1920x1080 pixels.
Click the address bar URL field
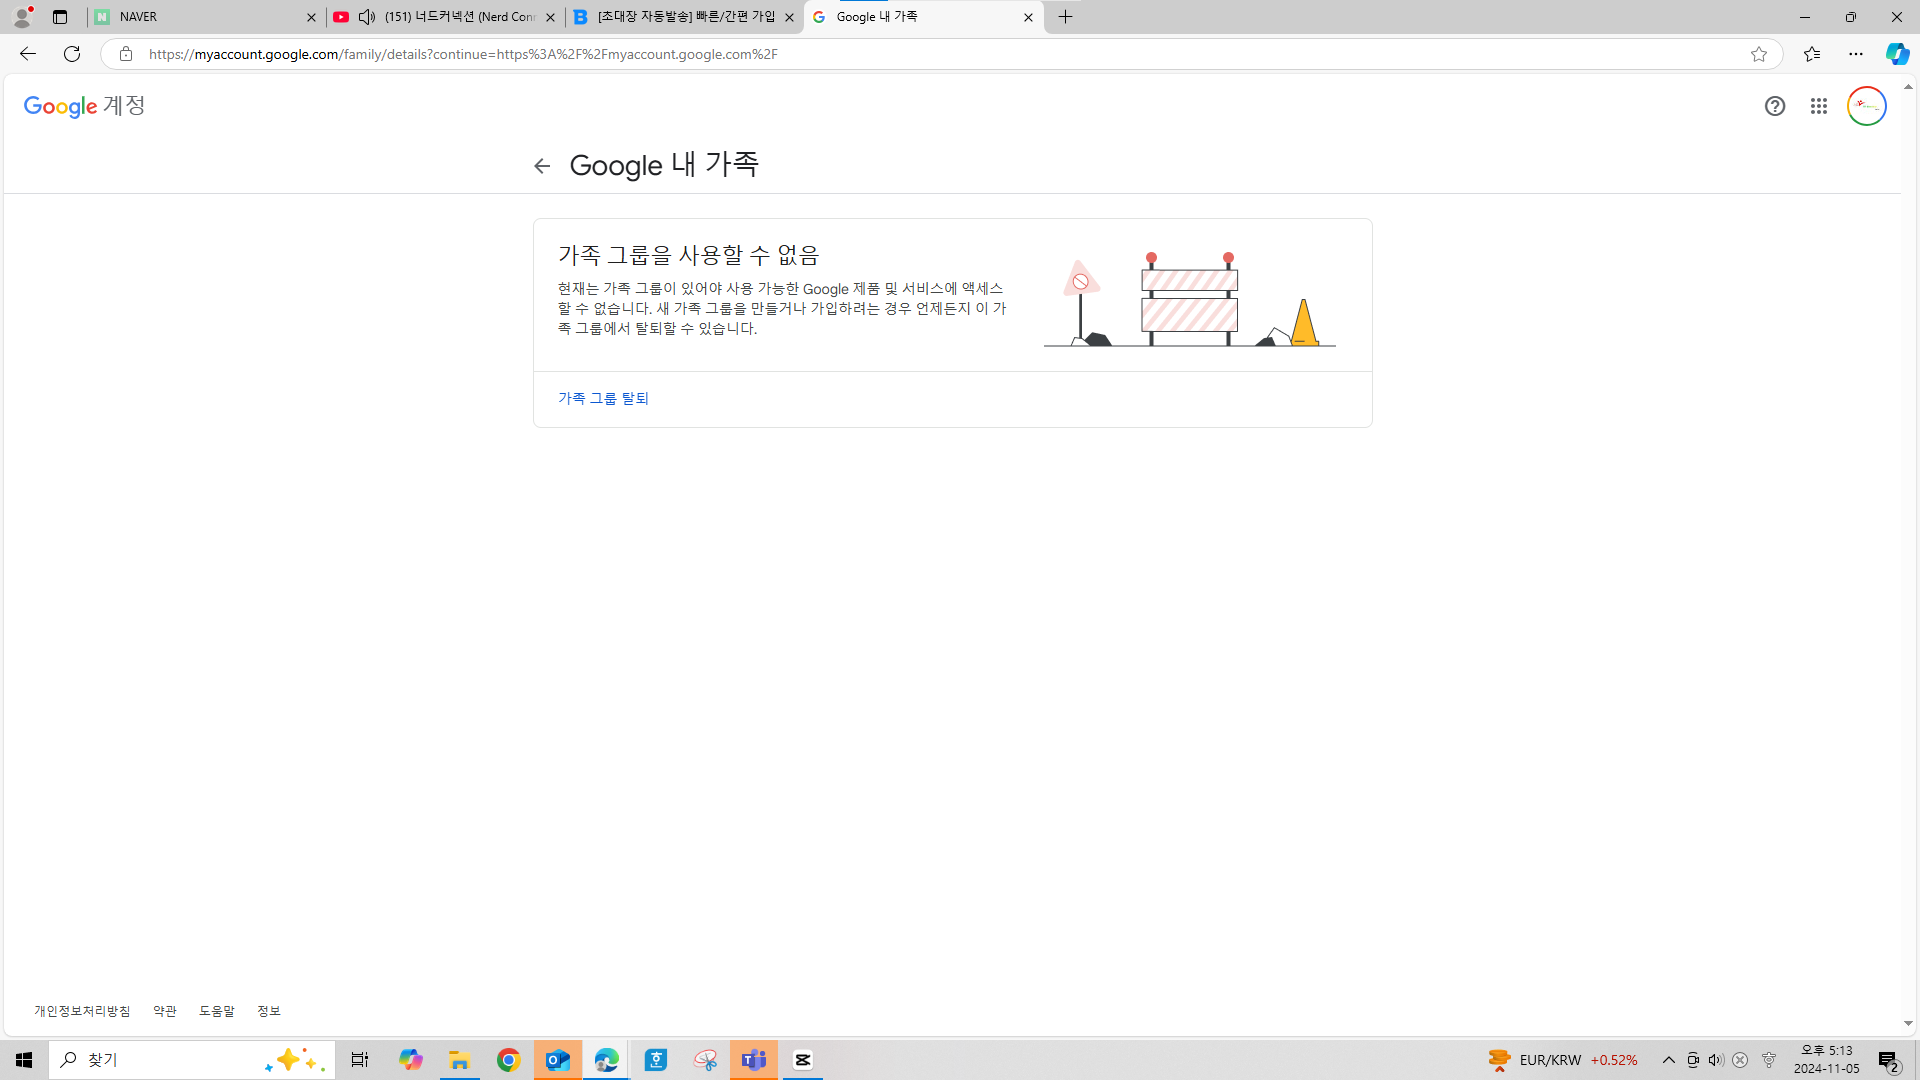(x=940, y=54)
